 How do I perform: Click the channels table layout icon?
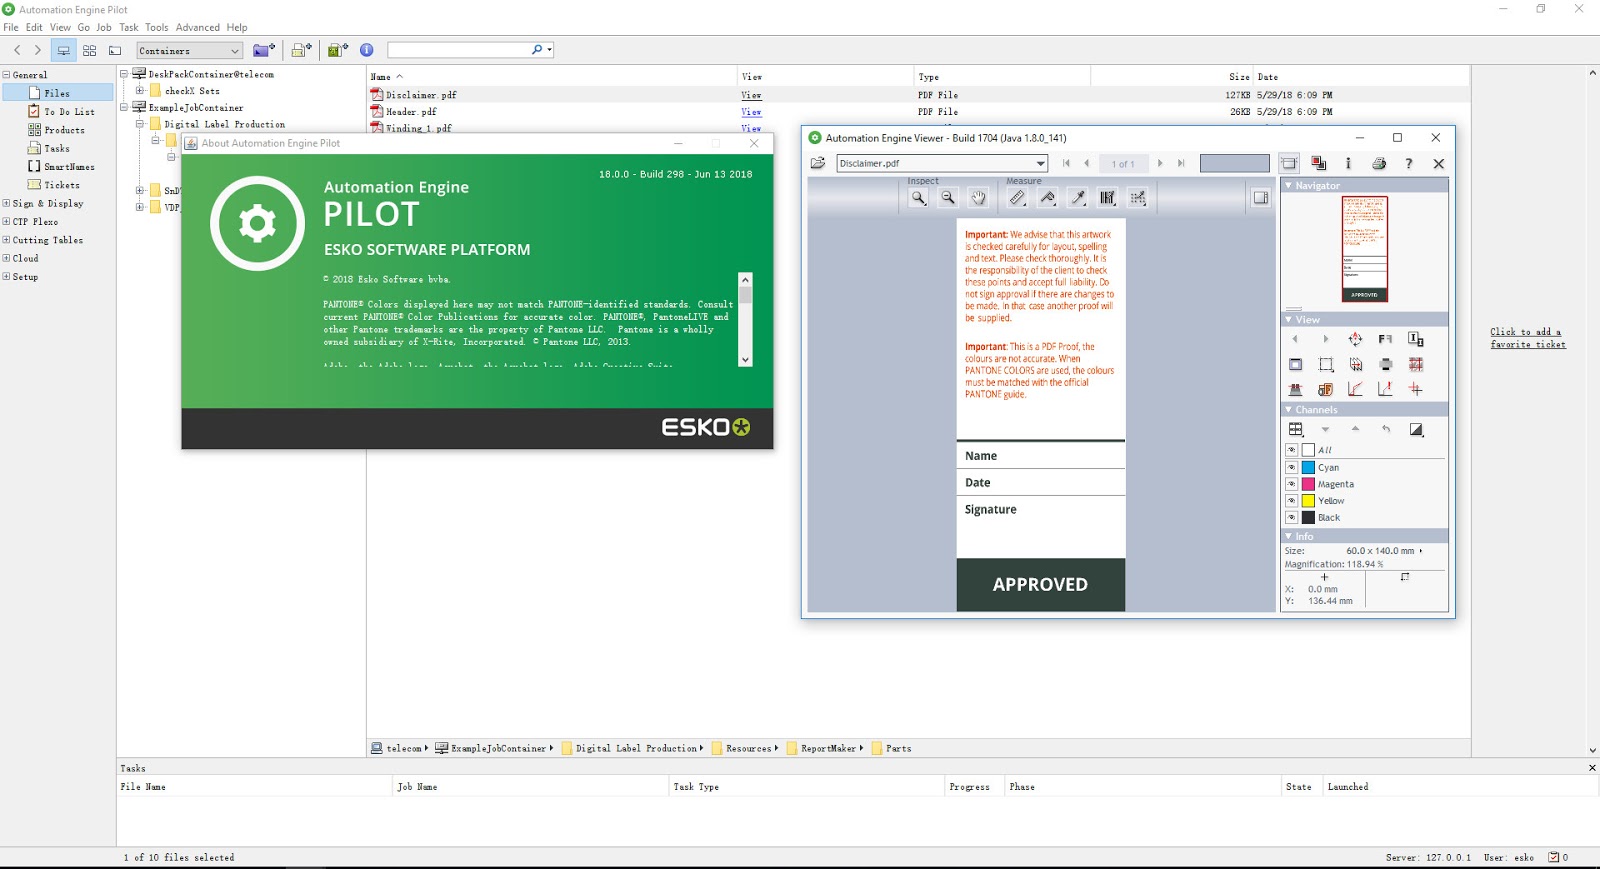pyautogui.click(x=1296, y=429)
